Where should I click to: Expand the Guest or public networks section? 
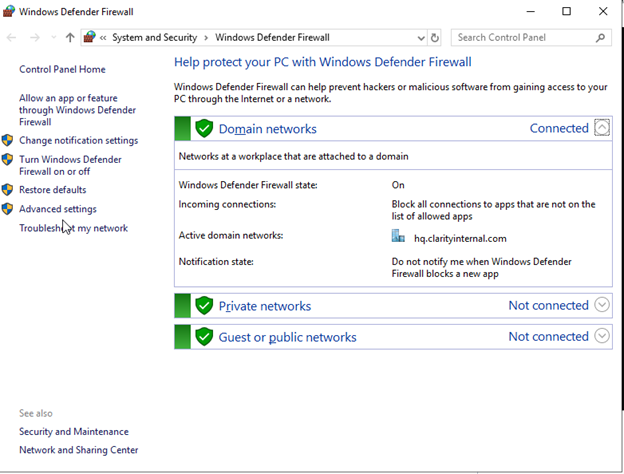coord(602,336)
